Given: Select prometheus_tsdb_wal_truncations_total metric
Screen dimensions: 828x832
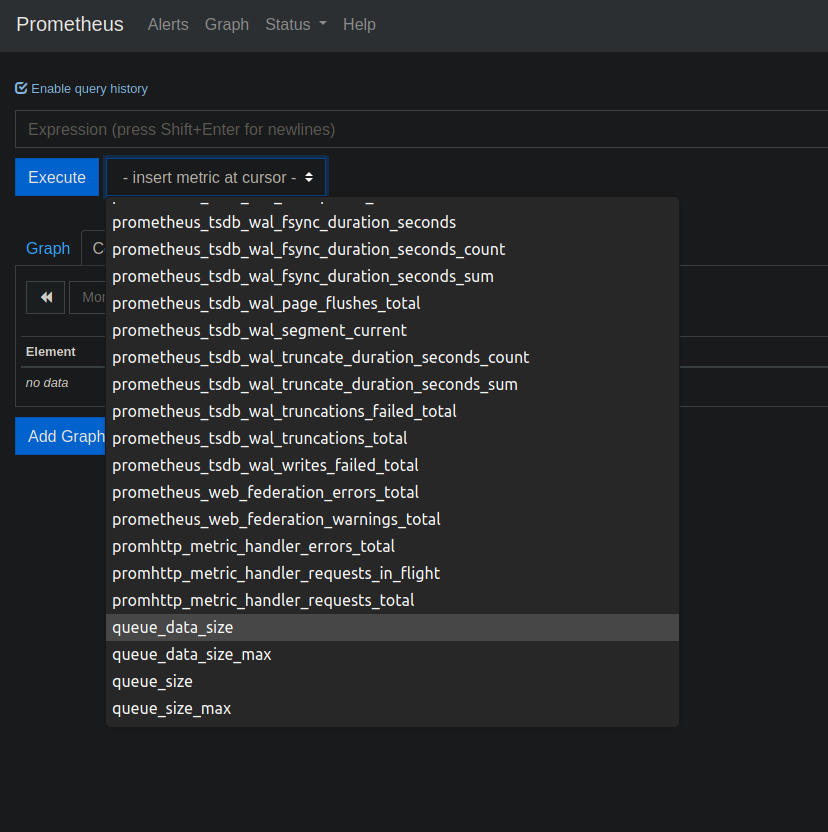Looking at the screenshot, I should point(392,438).
